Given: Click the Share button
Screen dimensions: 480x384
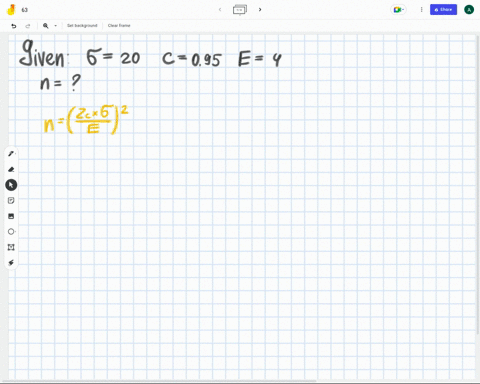Looking at the screenshot, I should (443, 10).
